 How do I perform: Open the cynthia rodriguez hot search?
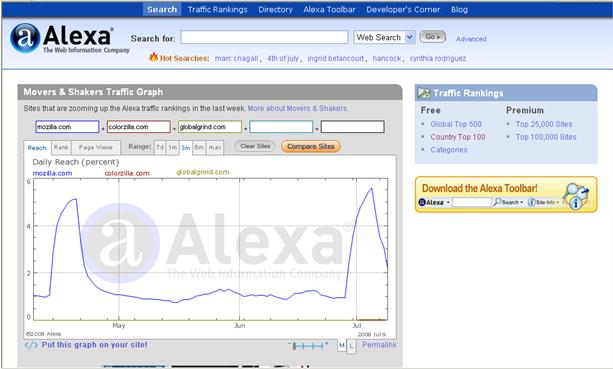pos(438,59)
